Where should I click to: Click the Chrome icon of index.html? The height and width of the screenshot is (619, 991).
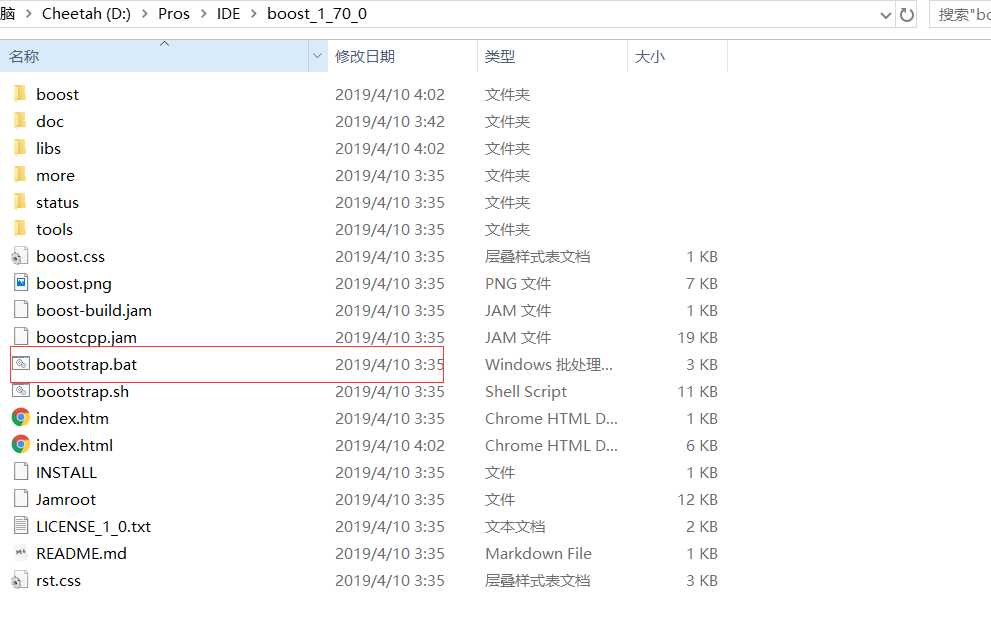[21, 444]
